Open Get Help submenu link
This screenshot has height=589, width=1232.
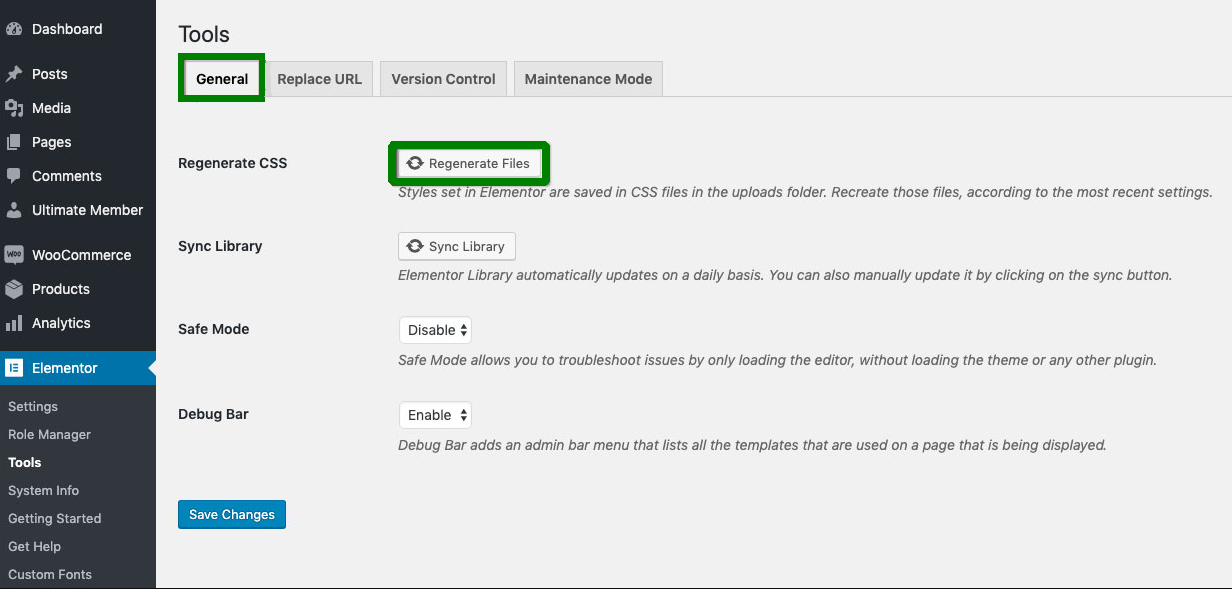click(34, 547)
